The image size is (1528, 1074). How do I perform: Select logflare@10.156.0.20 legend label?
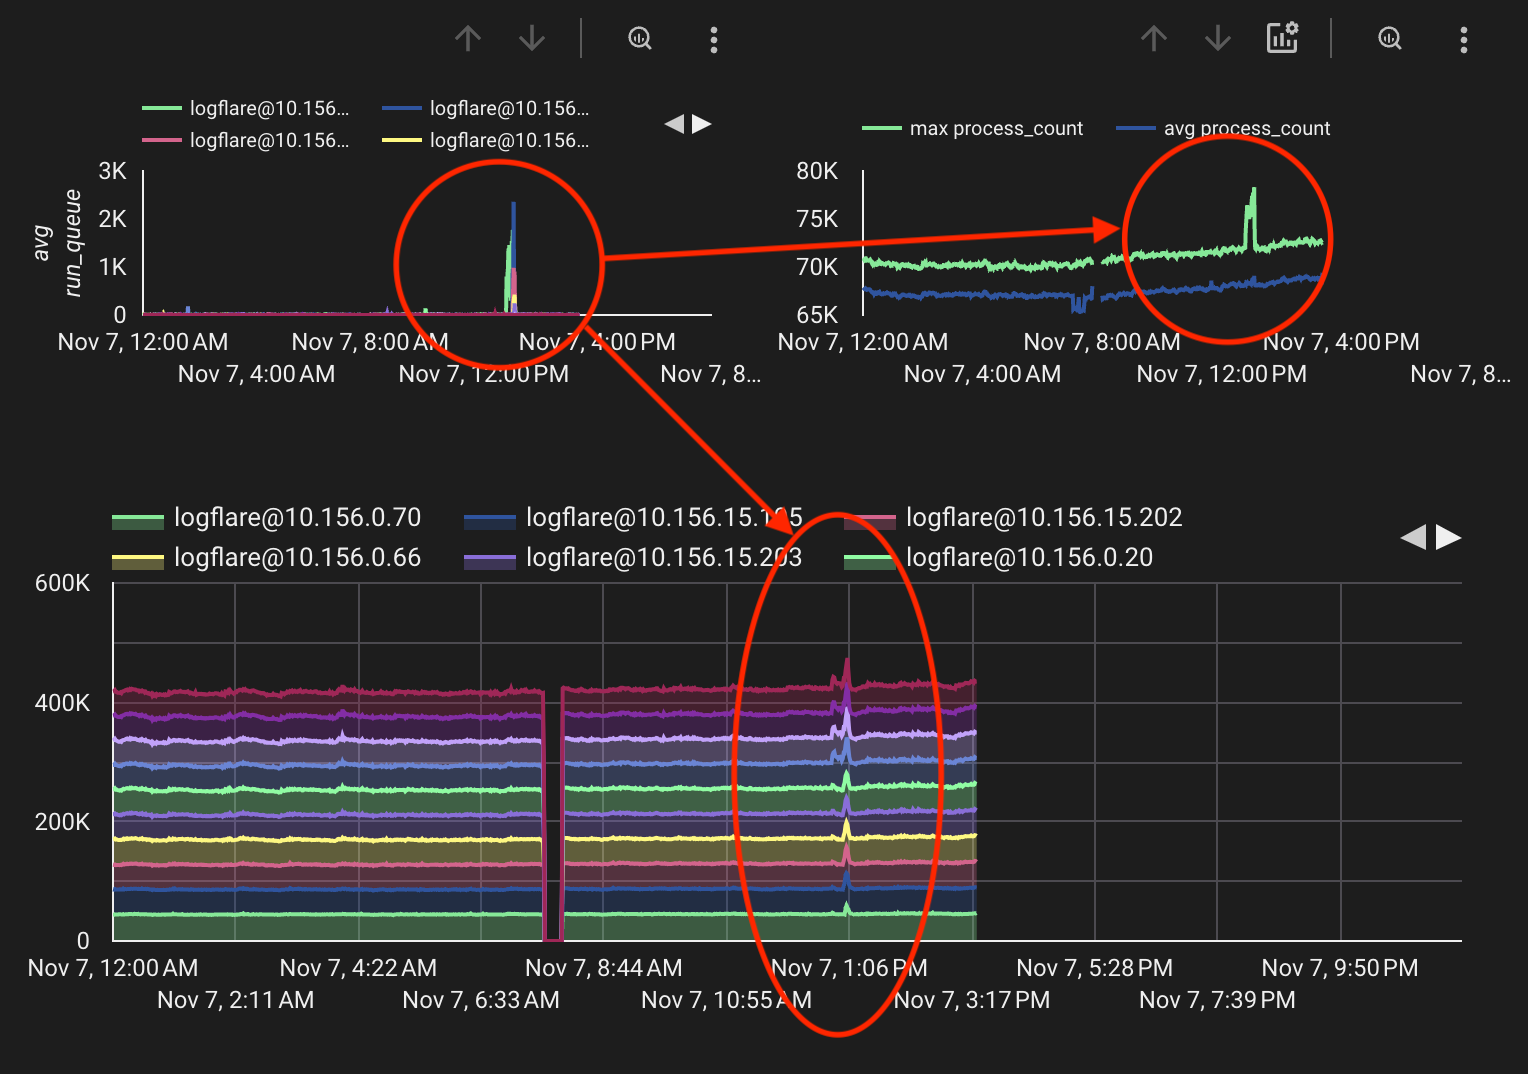[1028, 558]
